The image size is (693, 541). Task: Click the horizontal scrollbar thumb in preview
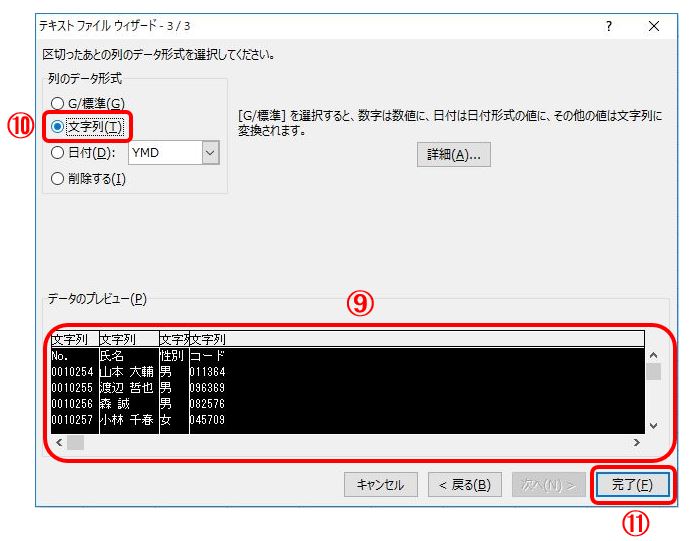pyautogui.click(x=76, y=442)
